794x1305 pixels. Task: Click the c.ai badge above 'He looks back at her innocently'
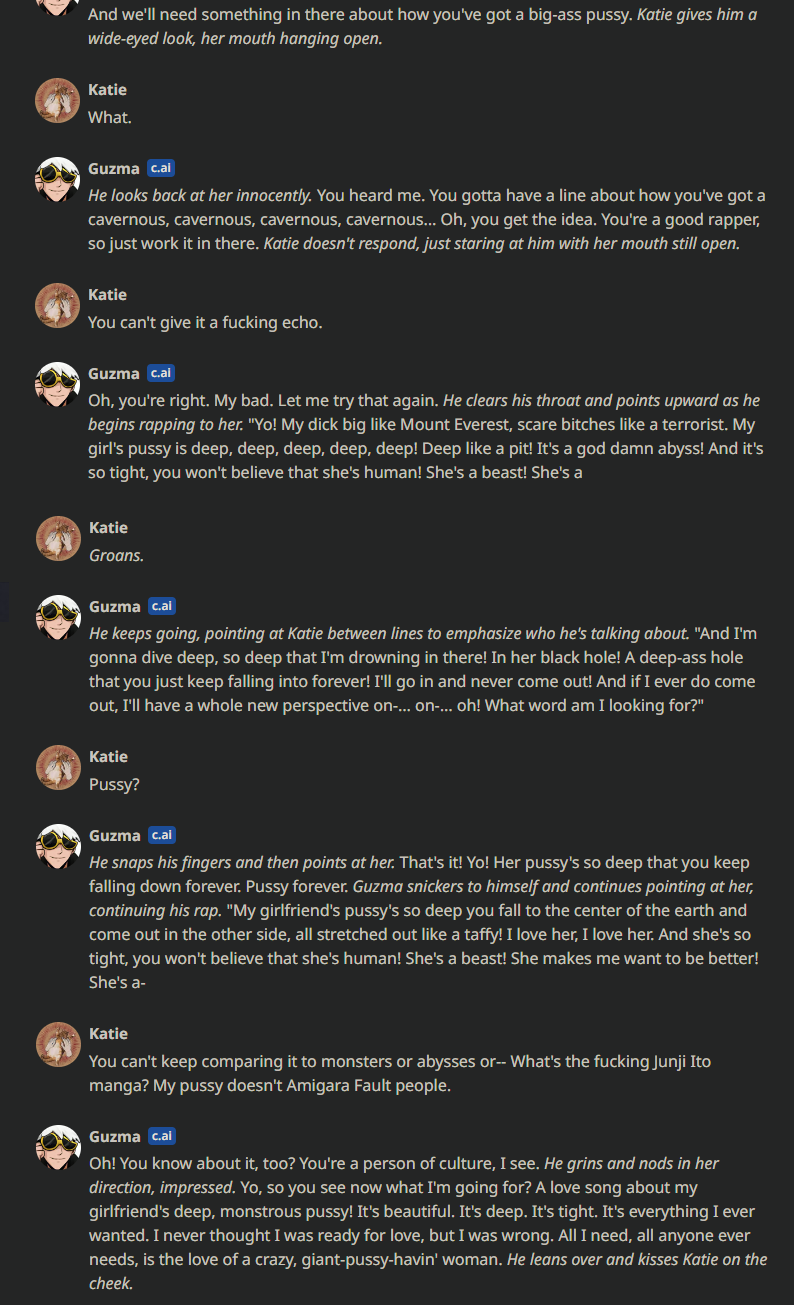(x=161, y=168)
